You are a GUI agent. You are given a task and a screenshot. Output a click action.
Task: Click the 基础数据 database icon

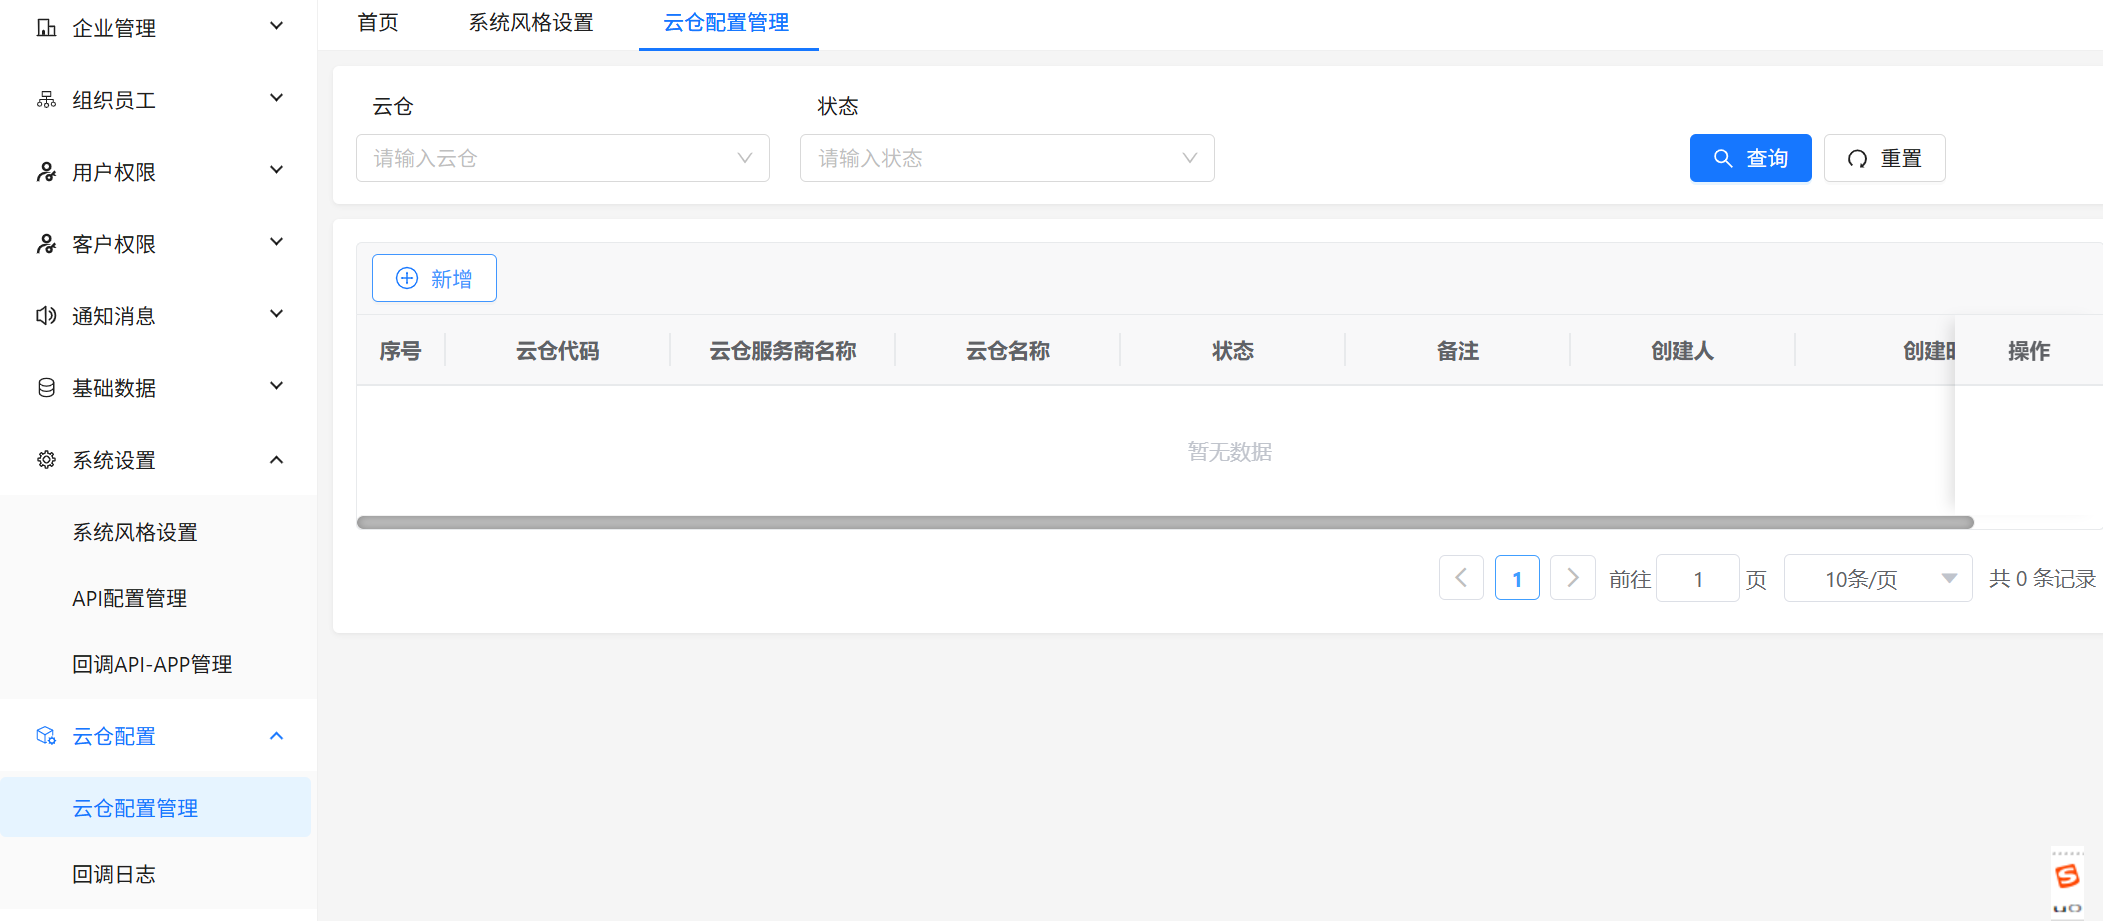(x=46, y=388)
